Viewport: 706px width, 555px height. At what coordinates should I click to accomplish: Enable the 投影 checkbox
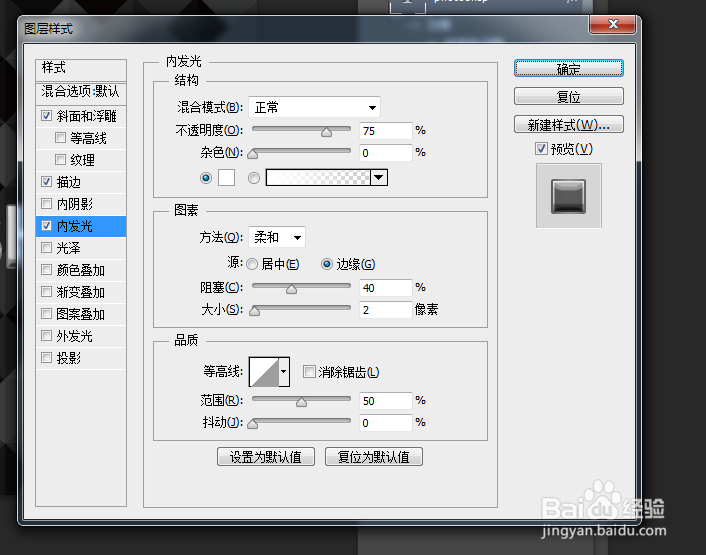coord(46,358)
